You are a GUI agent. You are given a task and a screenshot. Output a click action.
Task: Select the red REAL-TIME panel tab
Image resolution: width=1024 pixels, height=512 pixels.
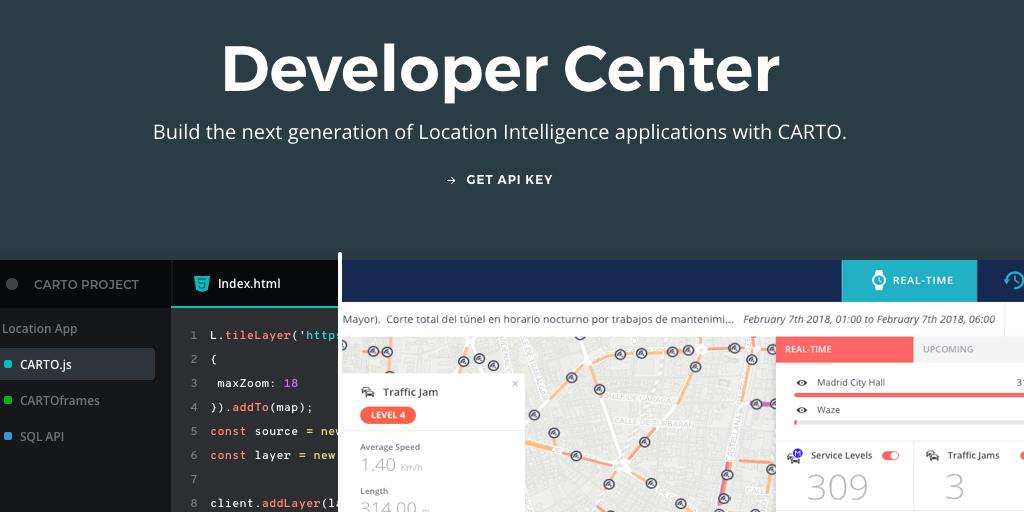844,349
